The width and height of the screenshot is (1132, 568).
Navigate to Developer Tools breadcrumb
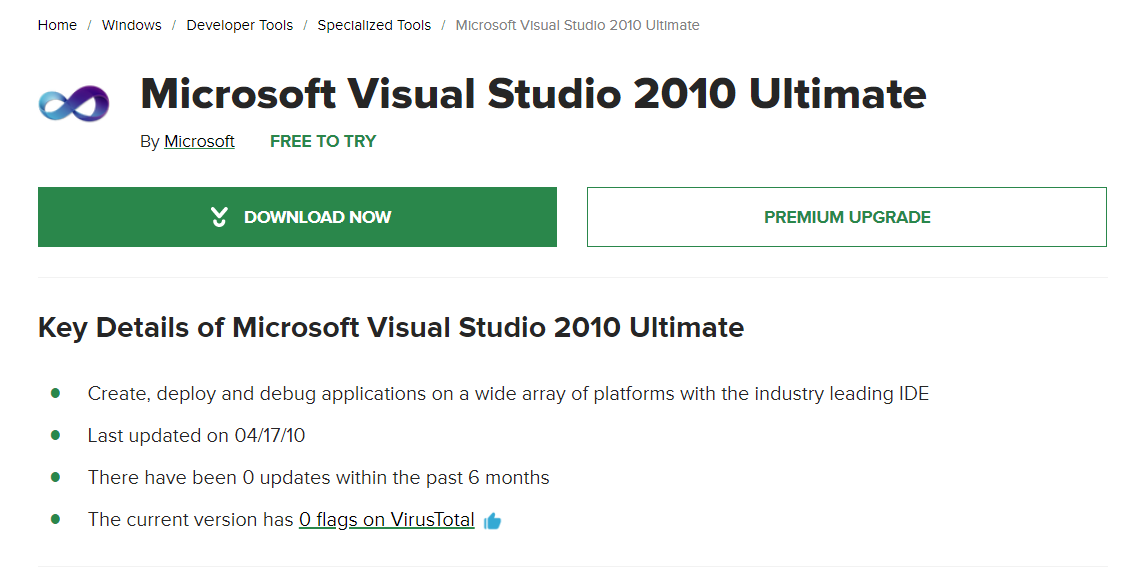tap(239, 25)
